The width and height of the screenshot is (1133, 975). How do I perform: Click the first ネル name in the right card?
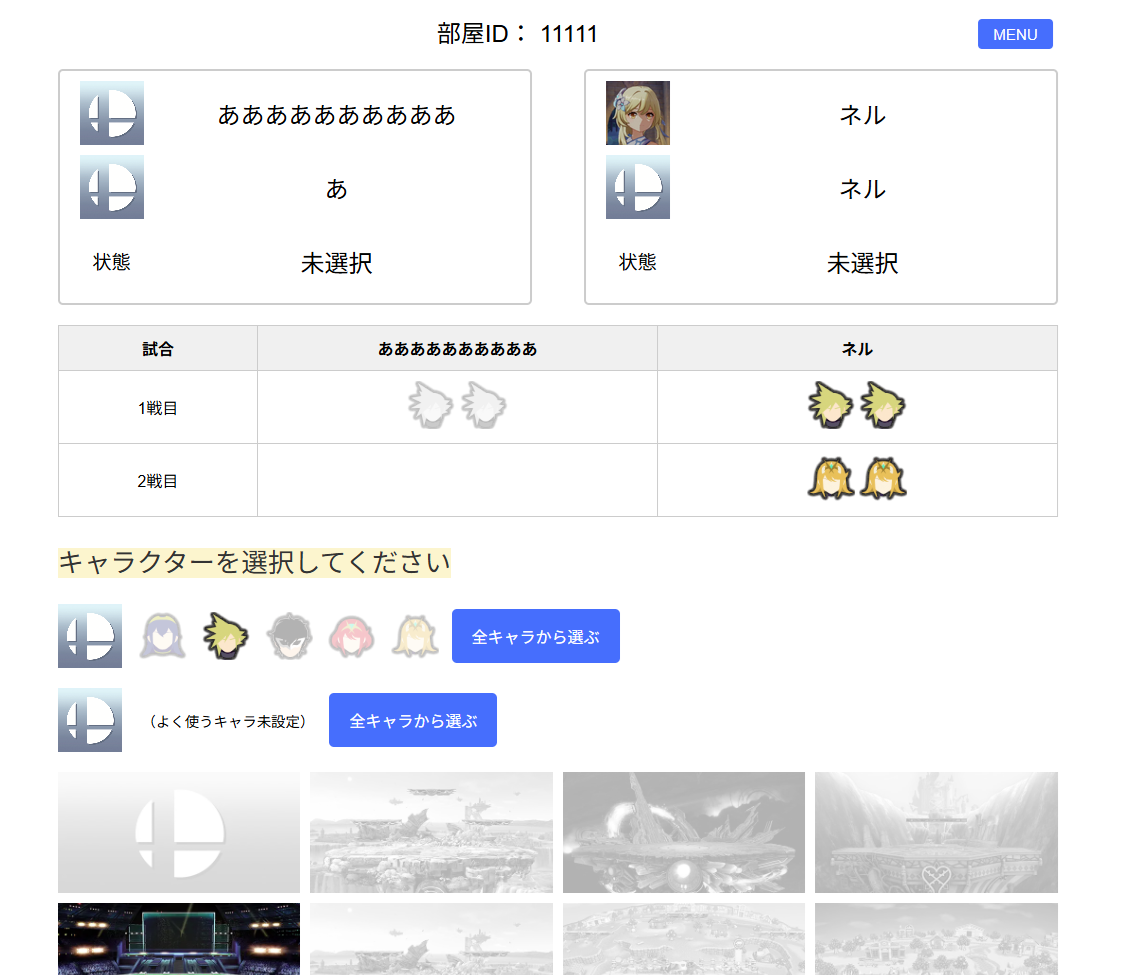[x=863, y=115]
